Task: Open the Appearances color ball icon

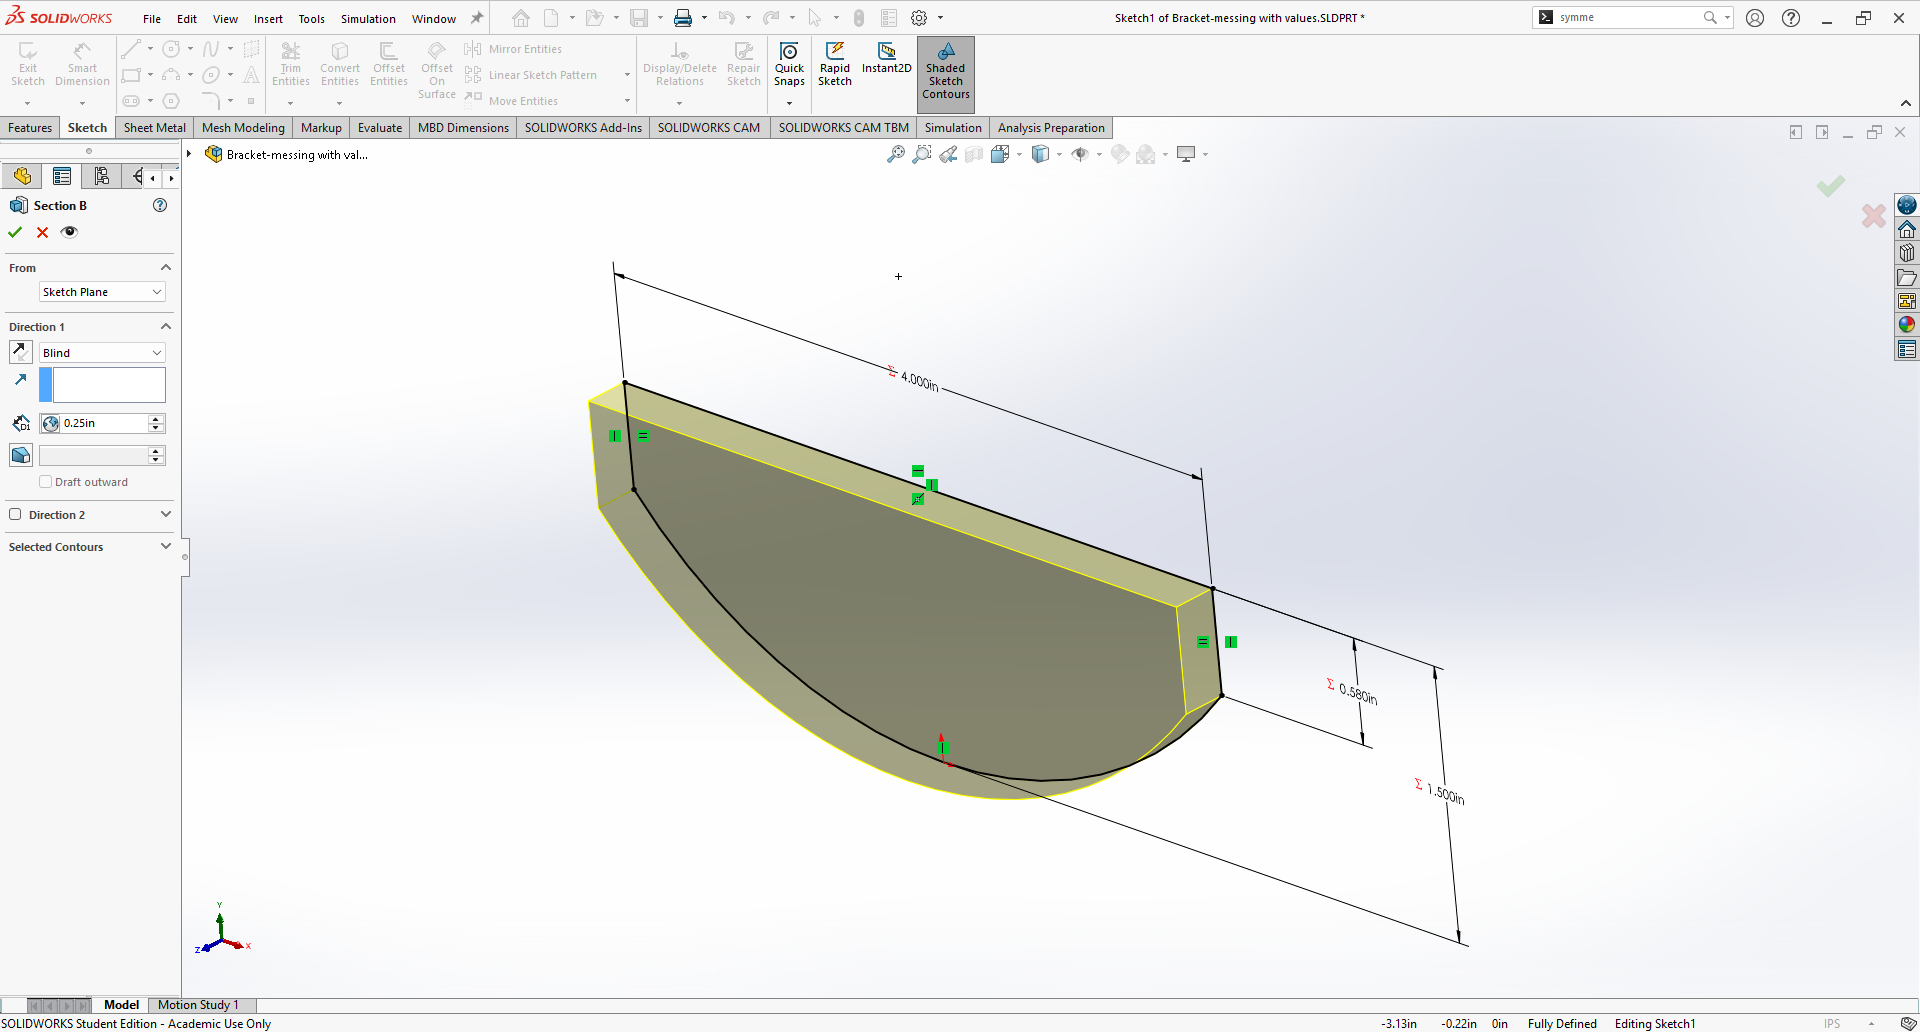Action: point(1907,325)
